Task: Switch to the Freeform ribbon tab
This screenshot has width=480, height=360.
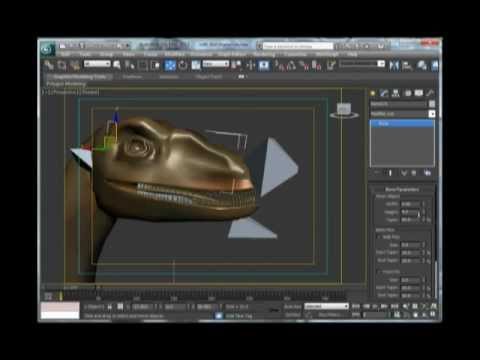Action: coord(132,77)
